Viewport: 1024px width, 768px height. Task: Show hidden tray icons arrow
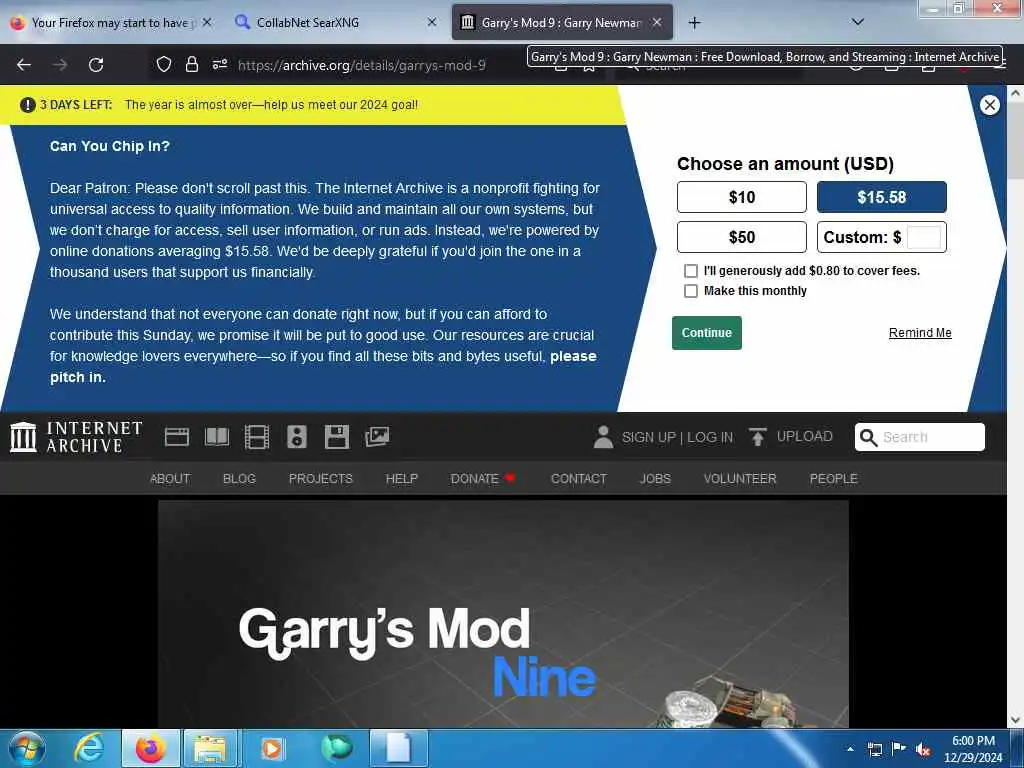coord(850,750)
